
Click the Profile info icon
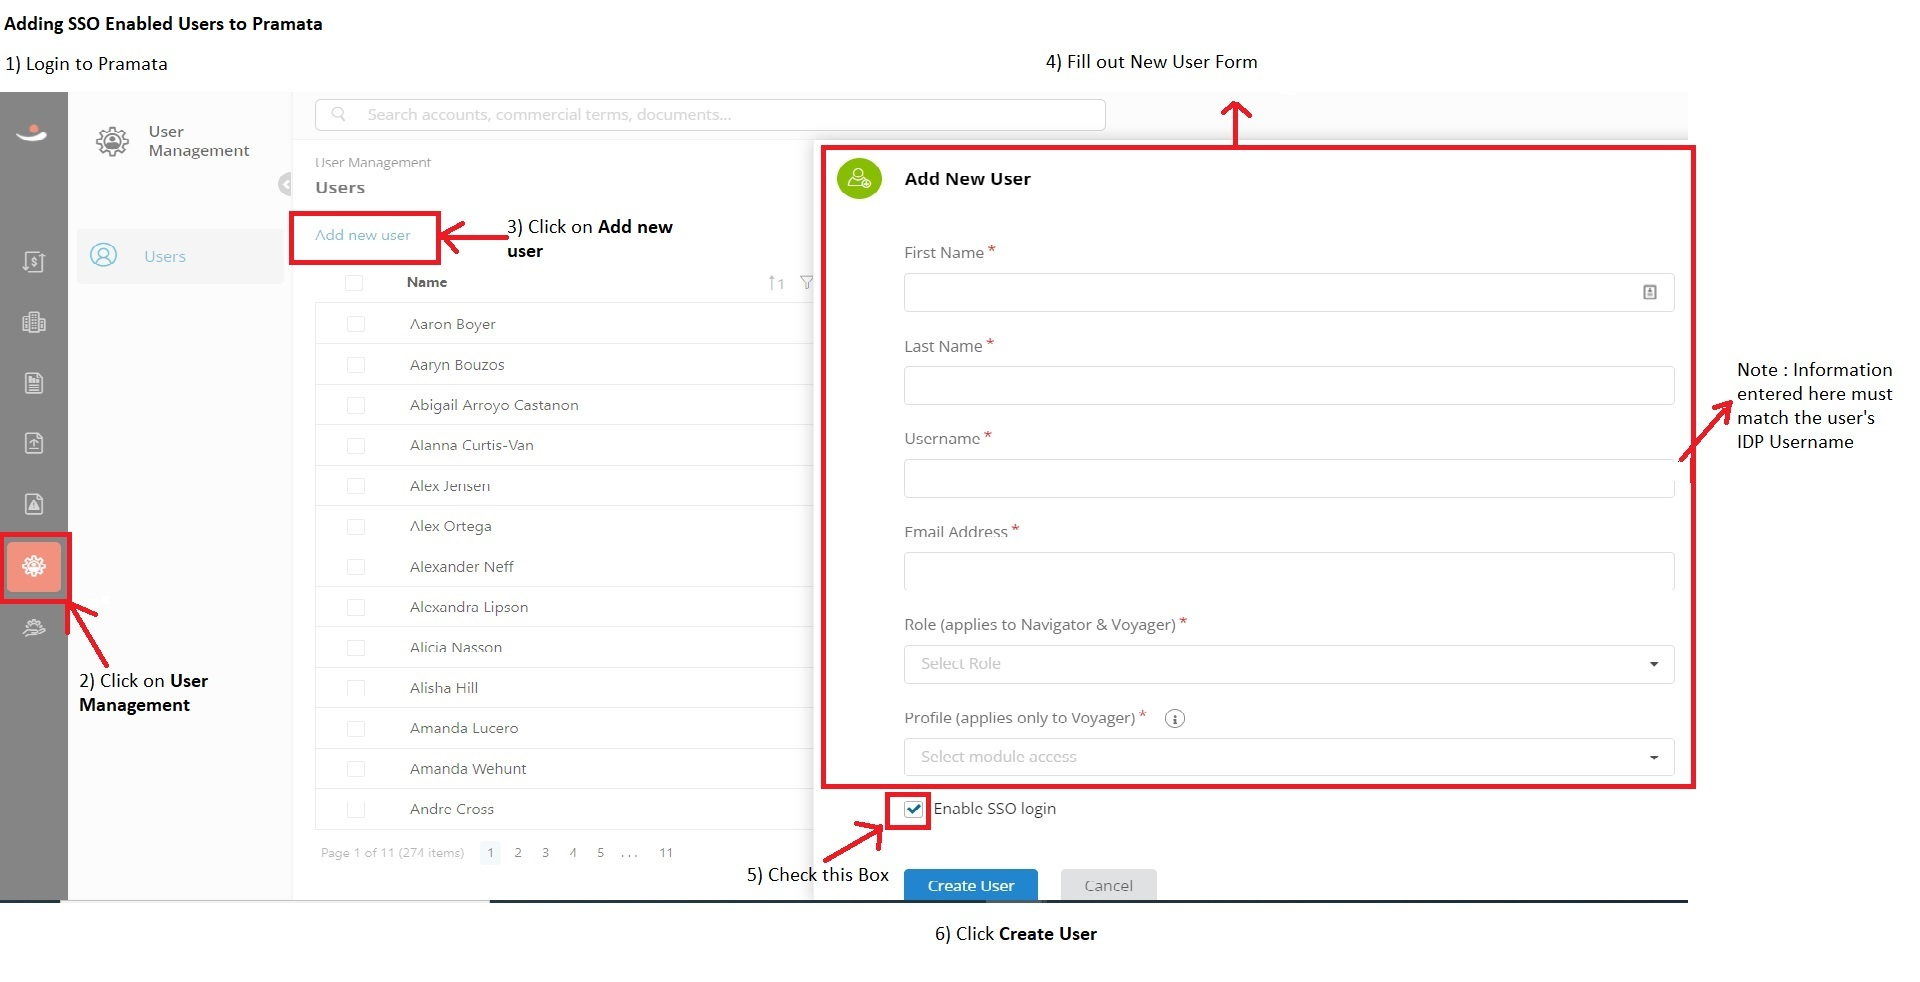point(1175,719)
